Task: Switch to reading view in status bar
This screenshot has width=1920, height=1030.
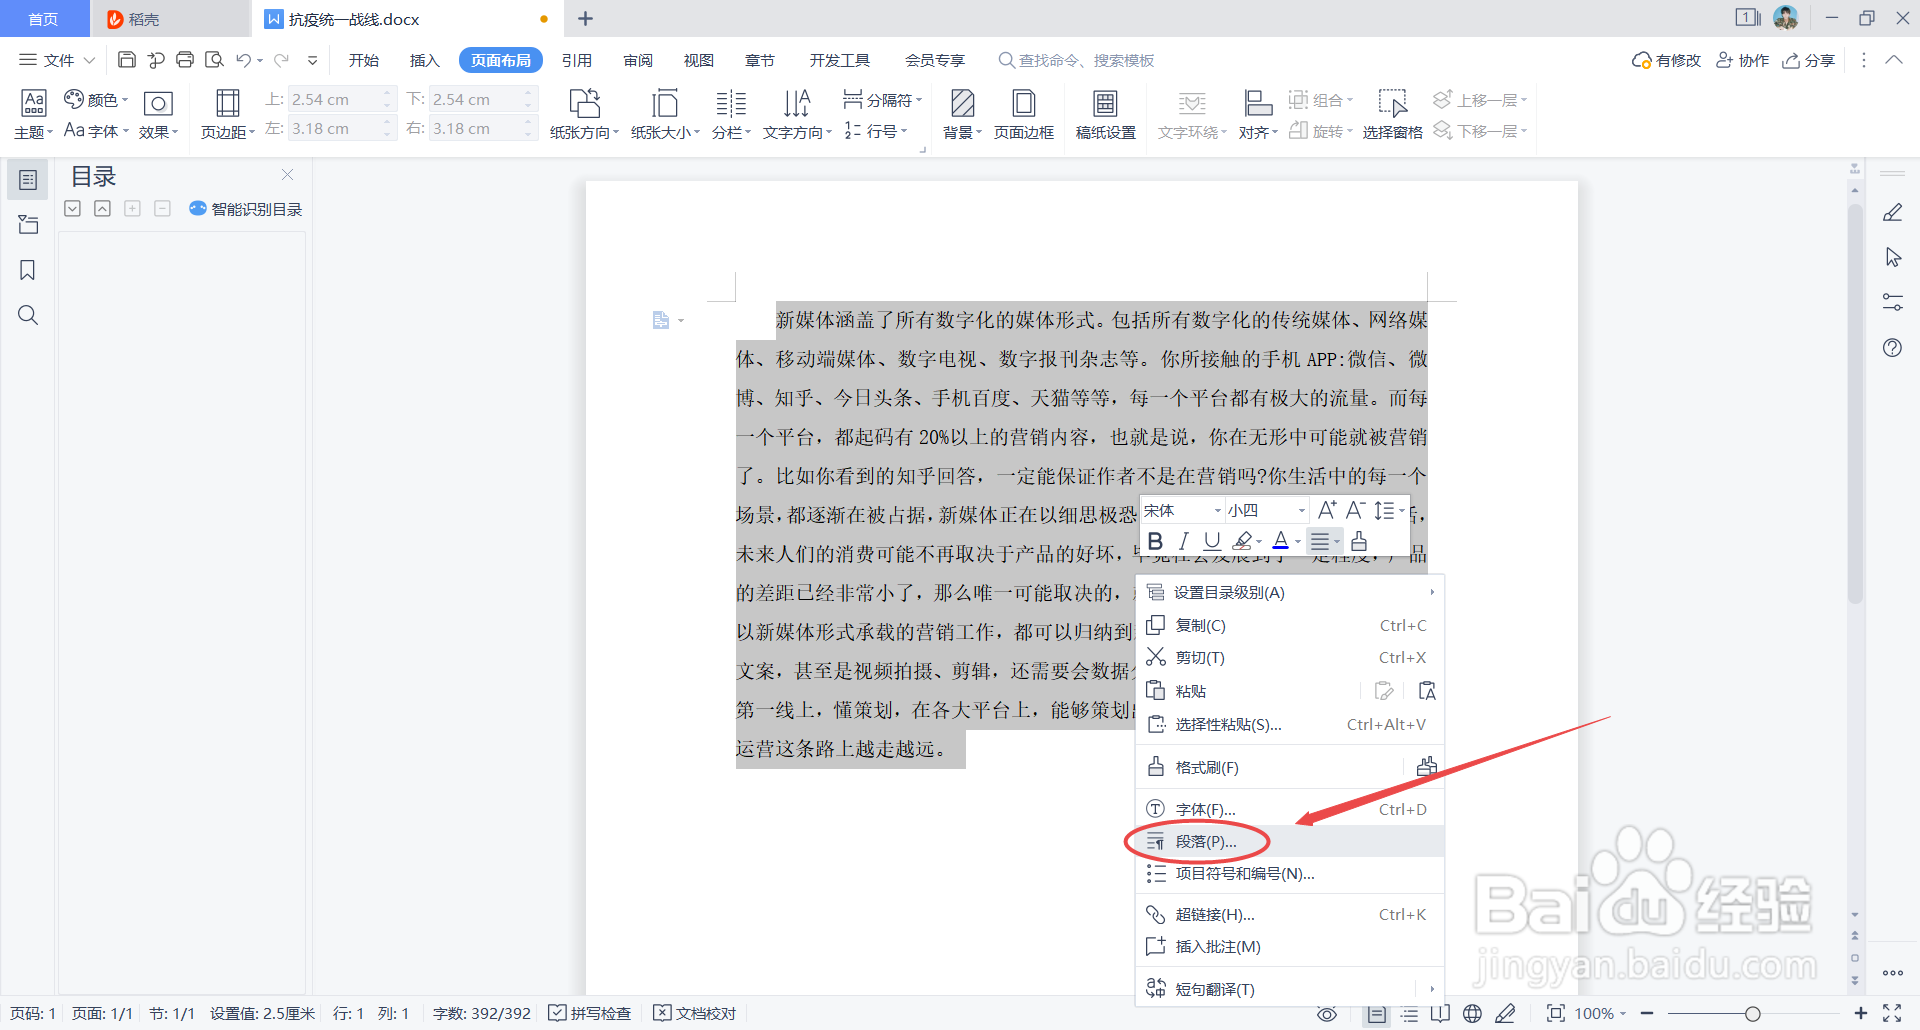Action: (1440, 1013)
